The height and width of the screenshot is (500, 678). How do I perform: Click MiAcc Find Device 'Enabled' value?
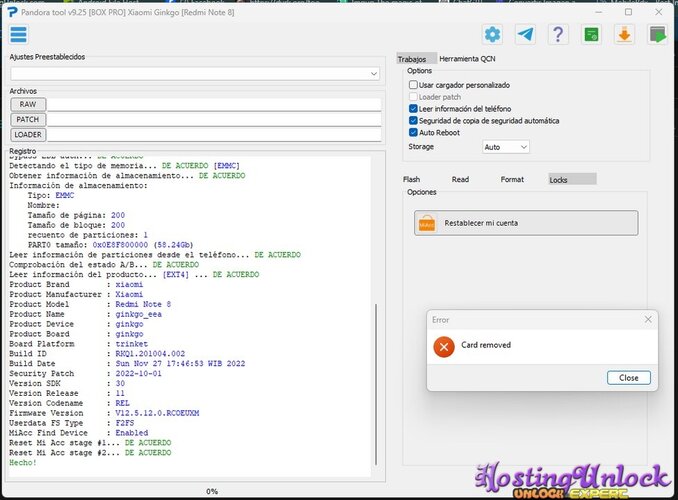point(132,433)
